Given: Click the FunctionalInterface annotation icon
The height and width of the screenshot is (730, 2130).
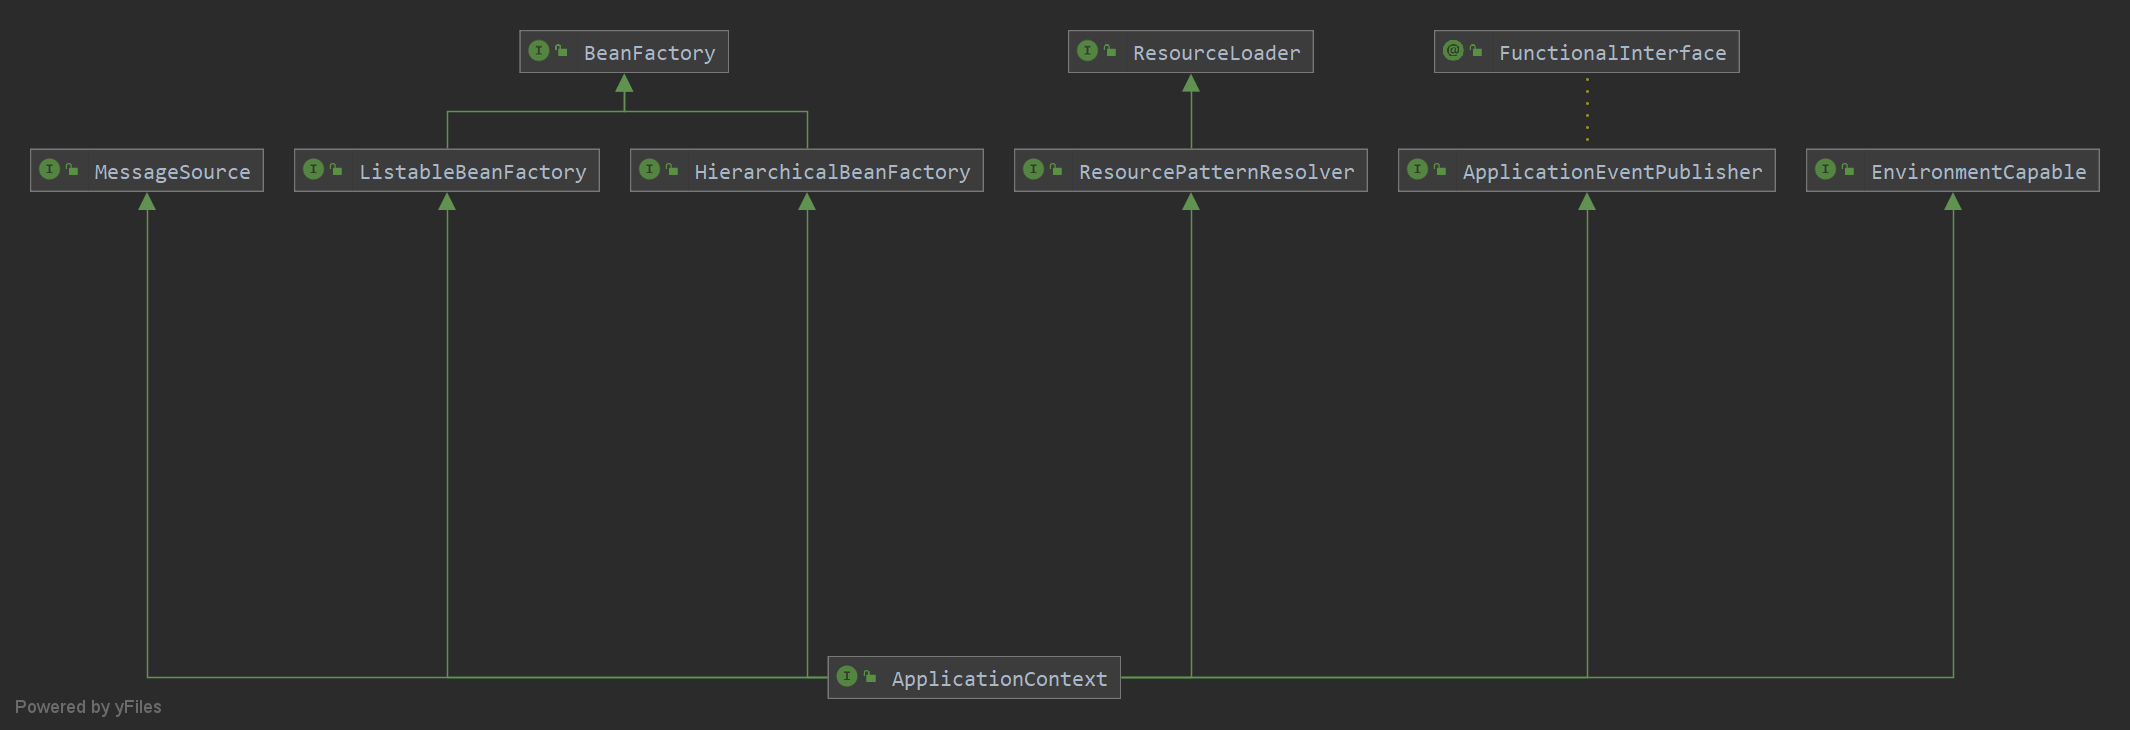Looking at the screenshot, I should tap(1454, 50).
